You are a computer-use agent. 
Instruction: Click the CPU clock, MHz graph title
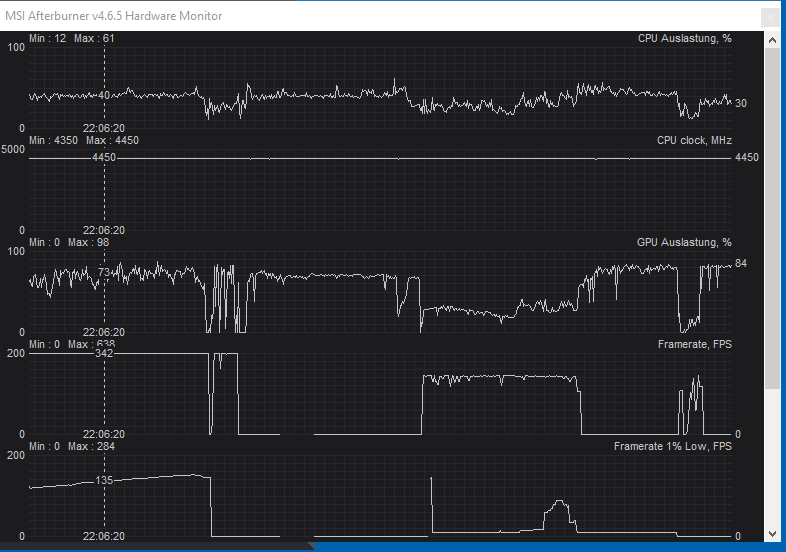tap(694, 140)
